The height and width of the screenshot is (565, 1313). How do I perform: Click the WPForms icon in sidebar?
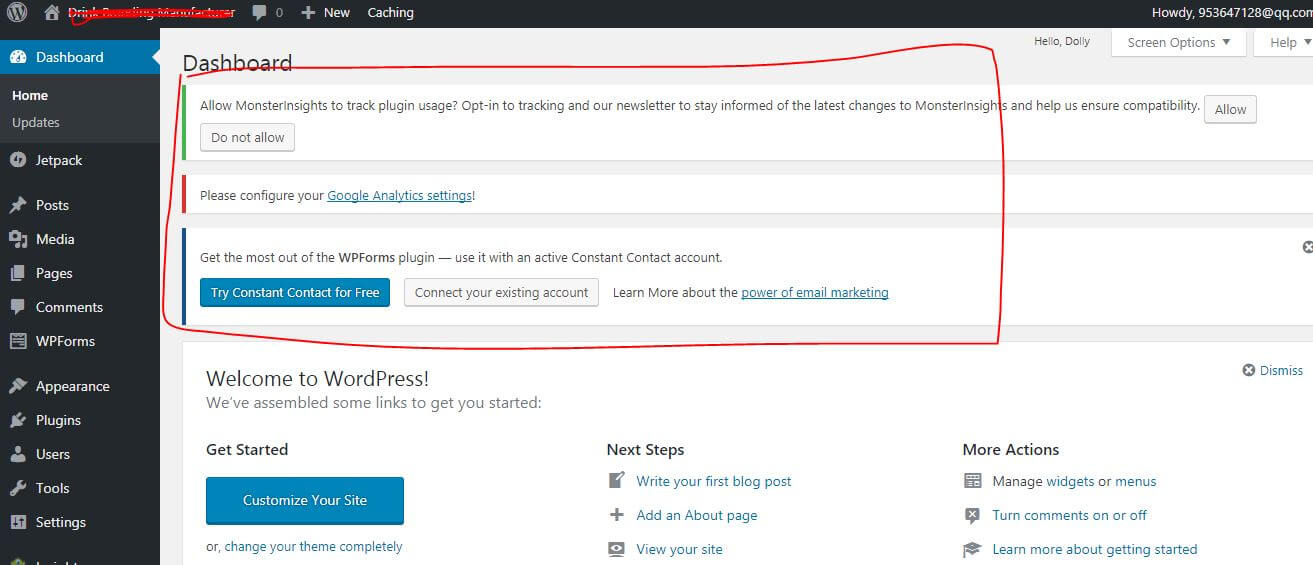(x=18, y=341)
